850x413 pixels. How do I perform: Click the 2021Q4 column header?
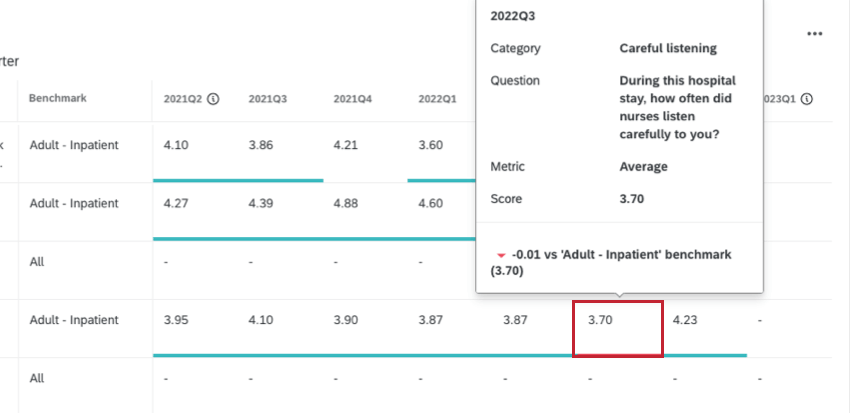(353, 100)
